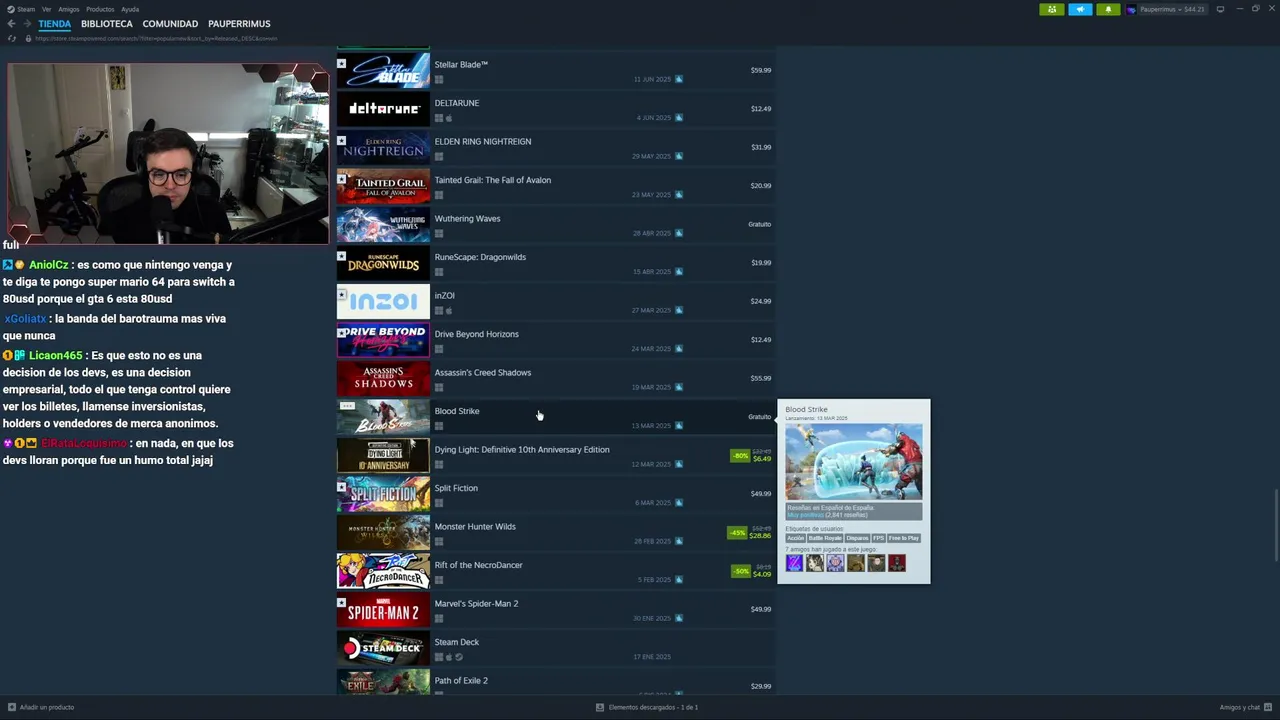This screenshot has width=1280, height=720.
Task: Click the Disparos tag in the popup
Action: pyautogui.click(x=857, y=538)
